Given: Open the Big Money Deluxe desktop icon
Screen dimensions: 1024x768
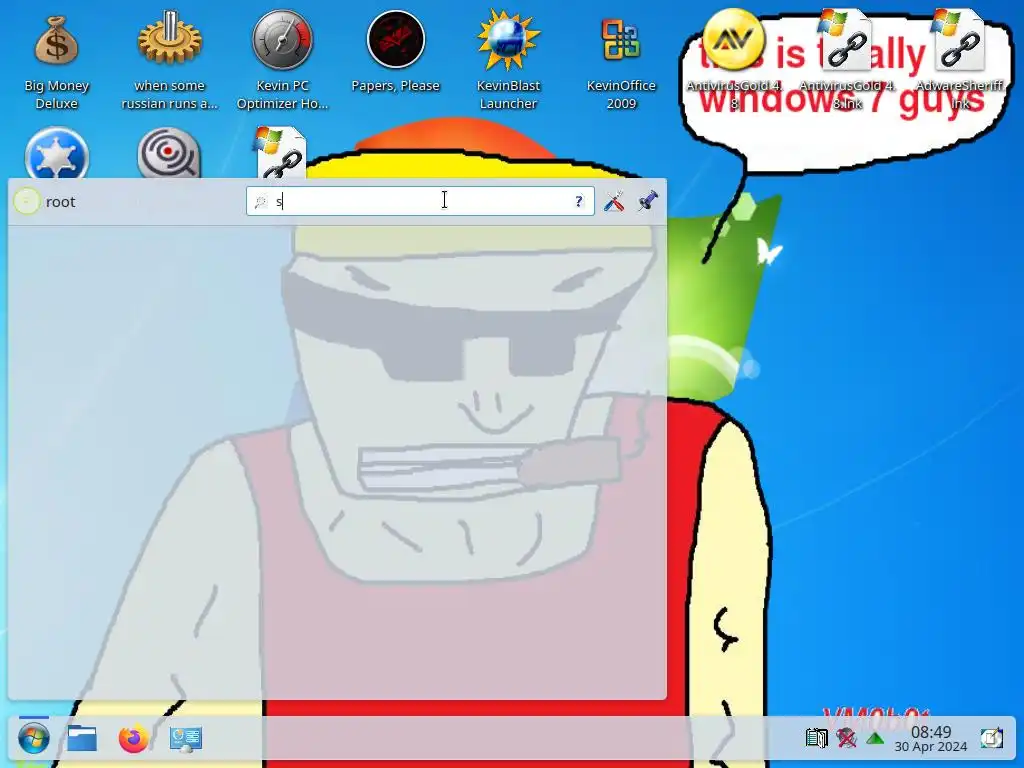Looking at the screenshot, I should point(56,42).
